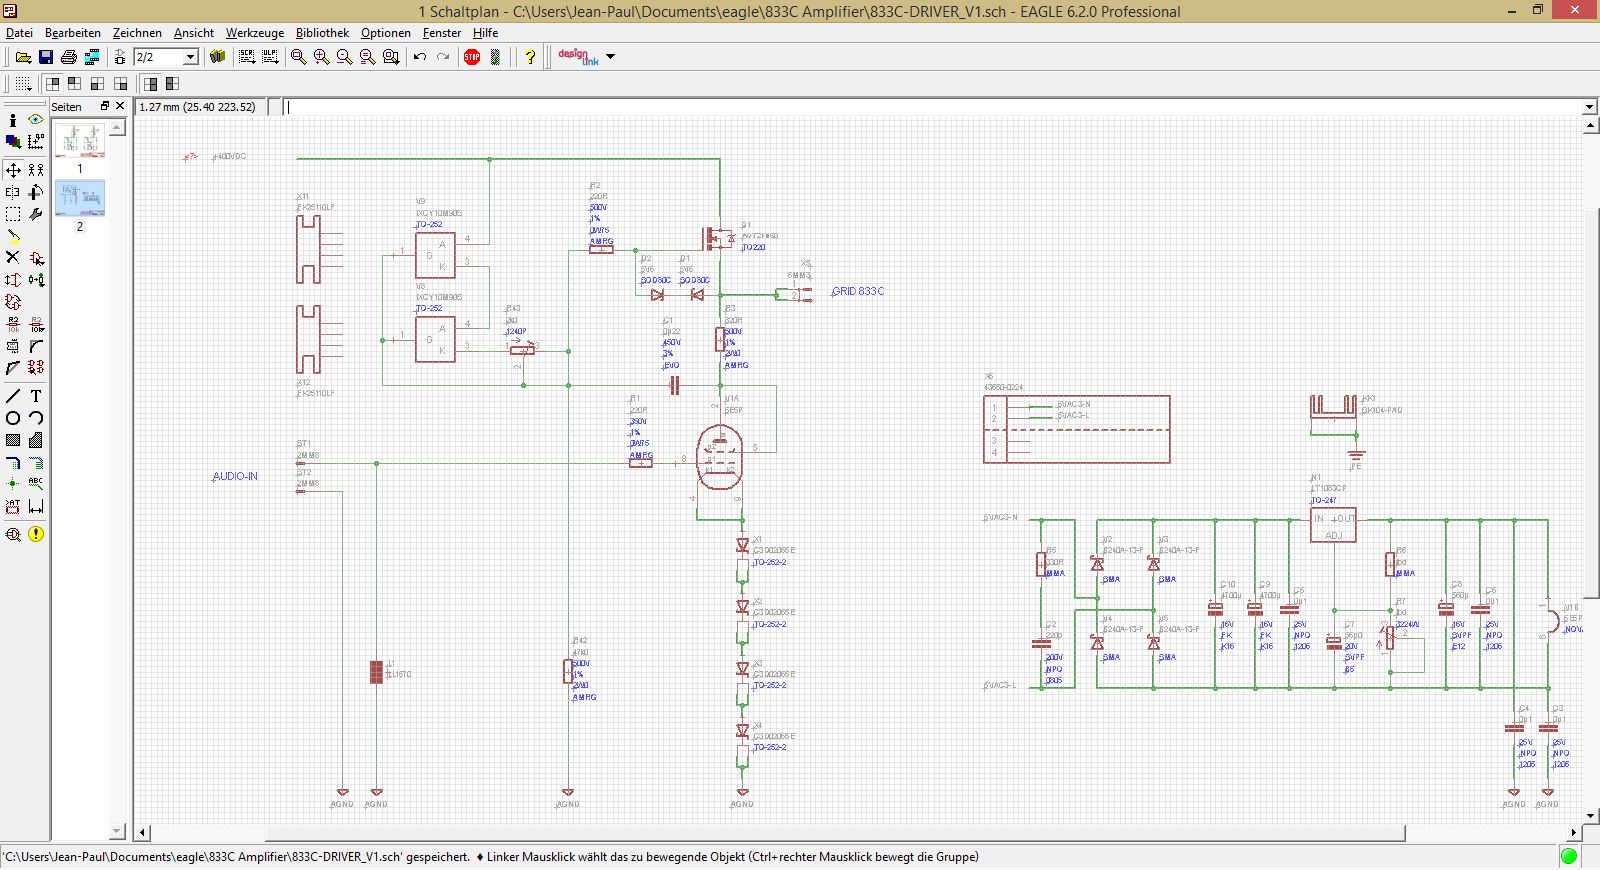1600x870 pixels.
Task: Open the Bearbeiten menu
Action: click(73, 33)
